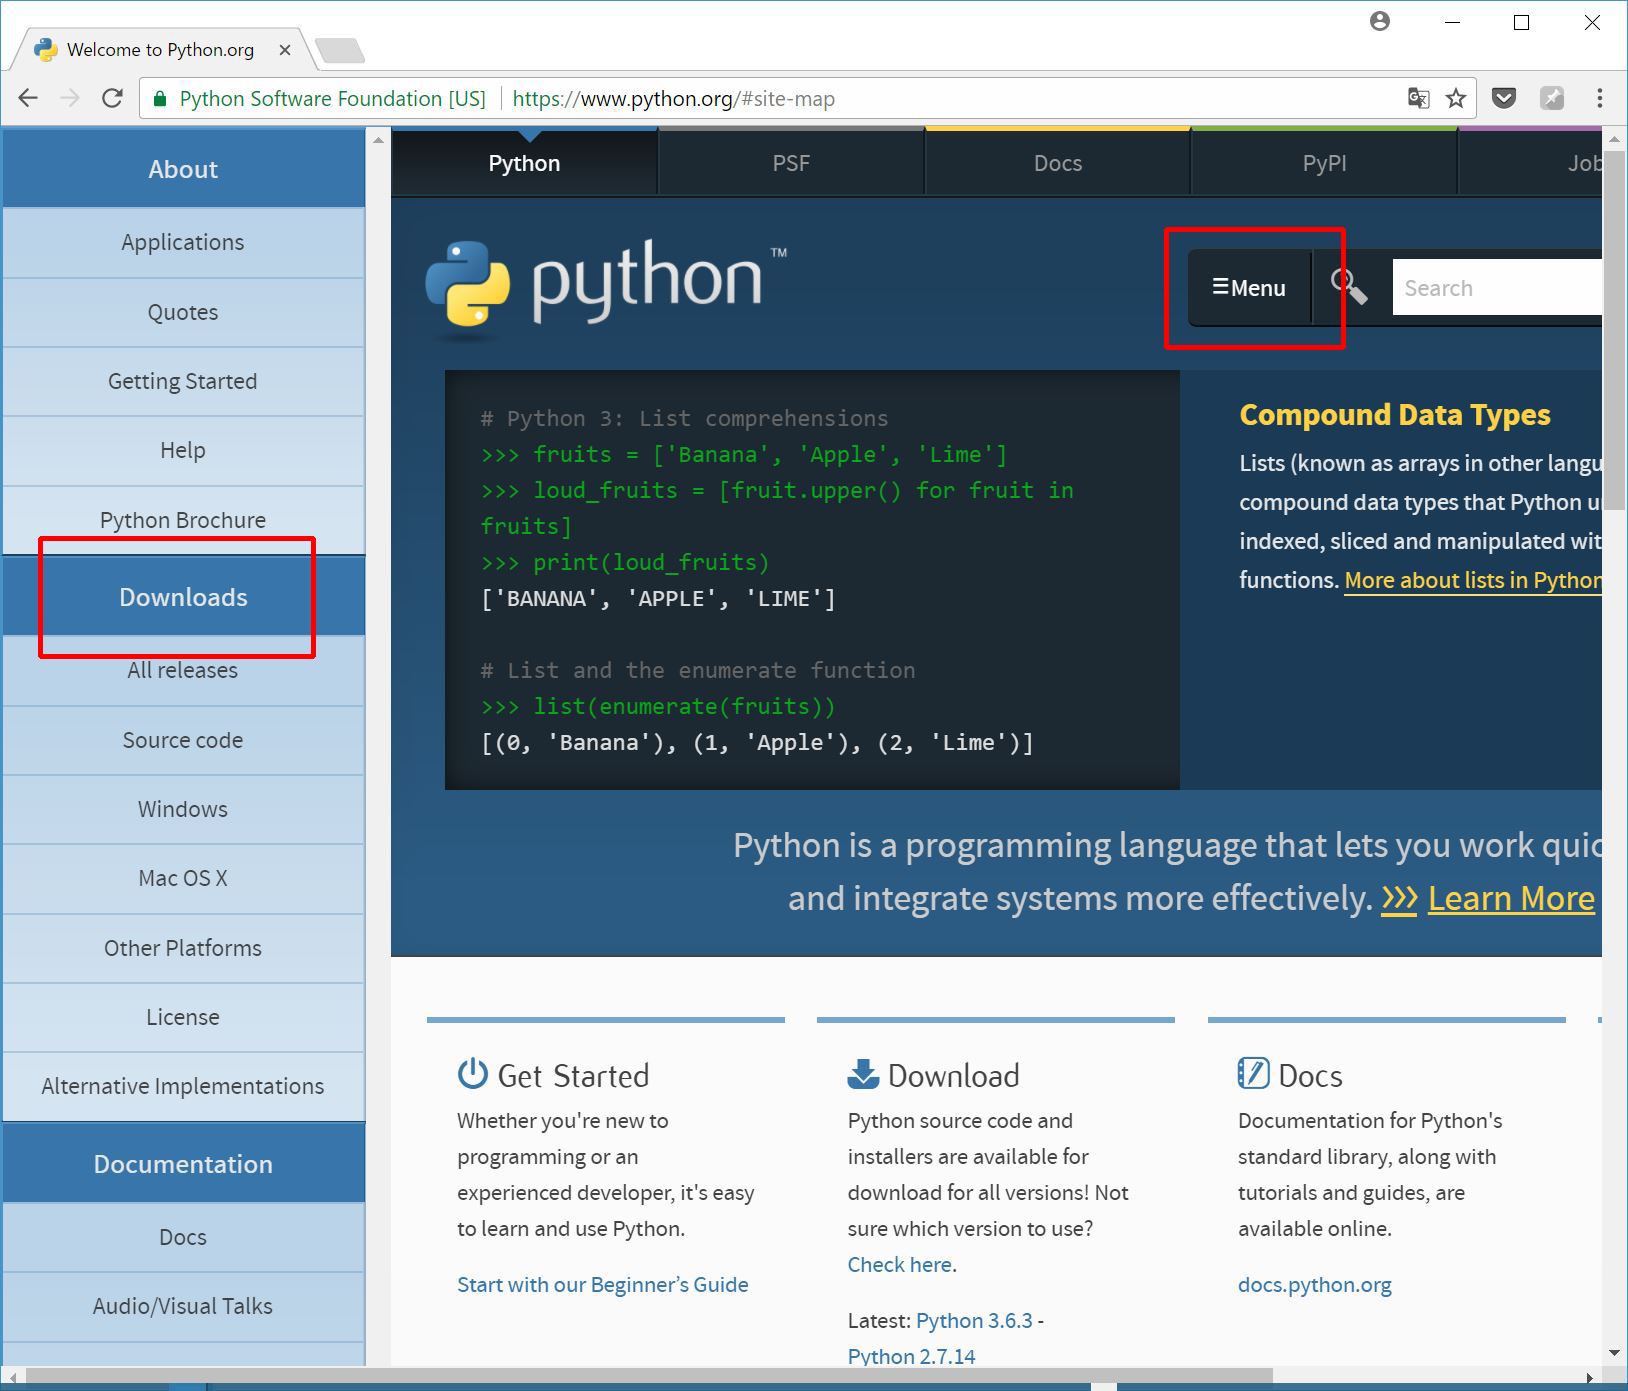Image resolution: width=1628 pixels, height=1391 pixels.
Task: Open Source code in sidebar
Action: (x=183, y=740)
